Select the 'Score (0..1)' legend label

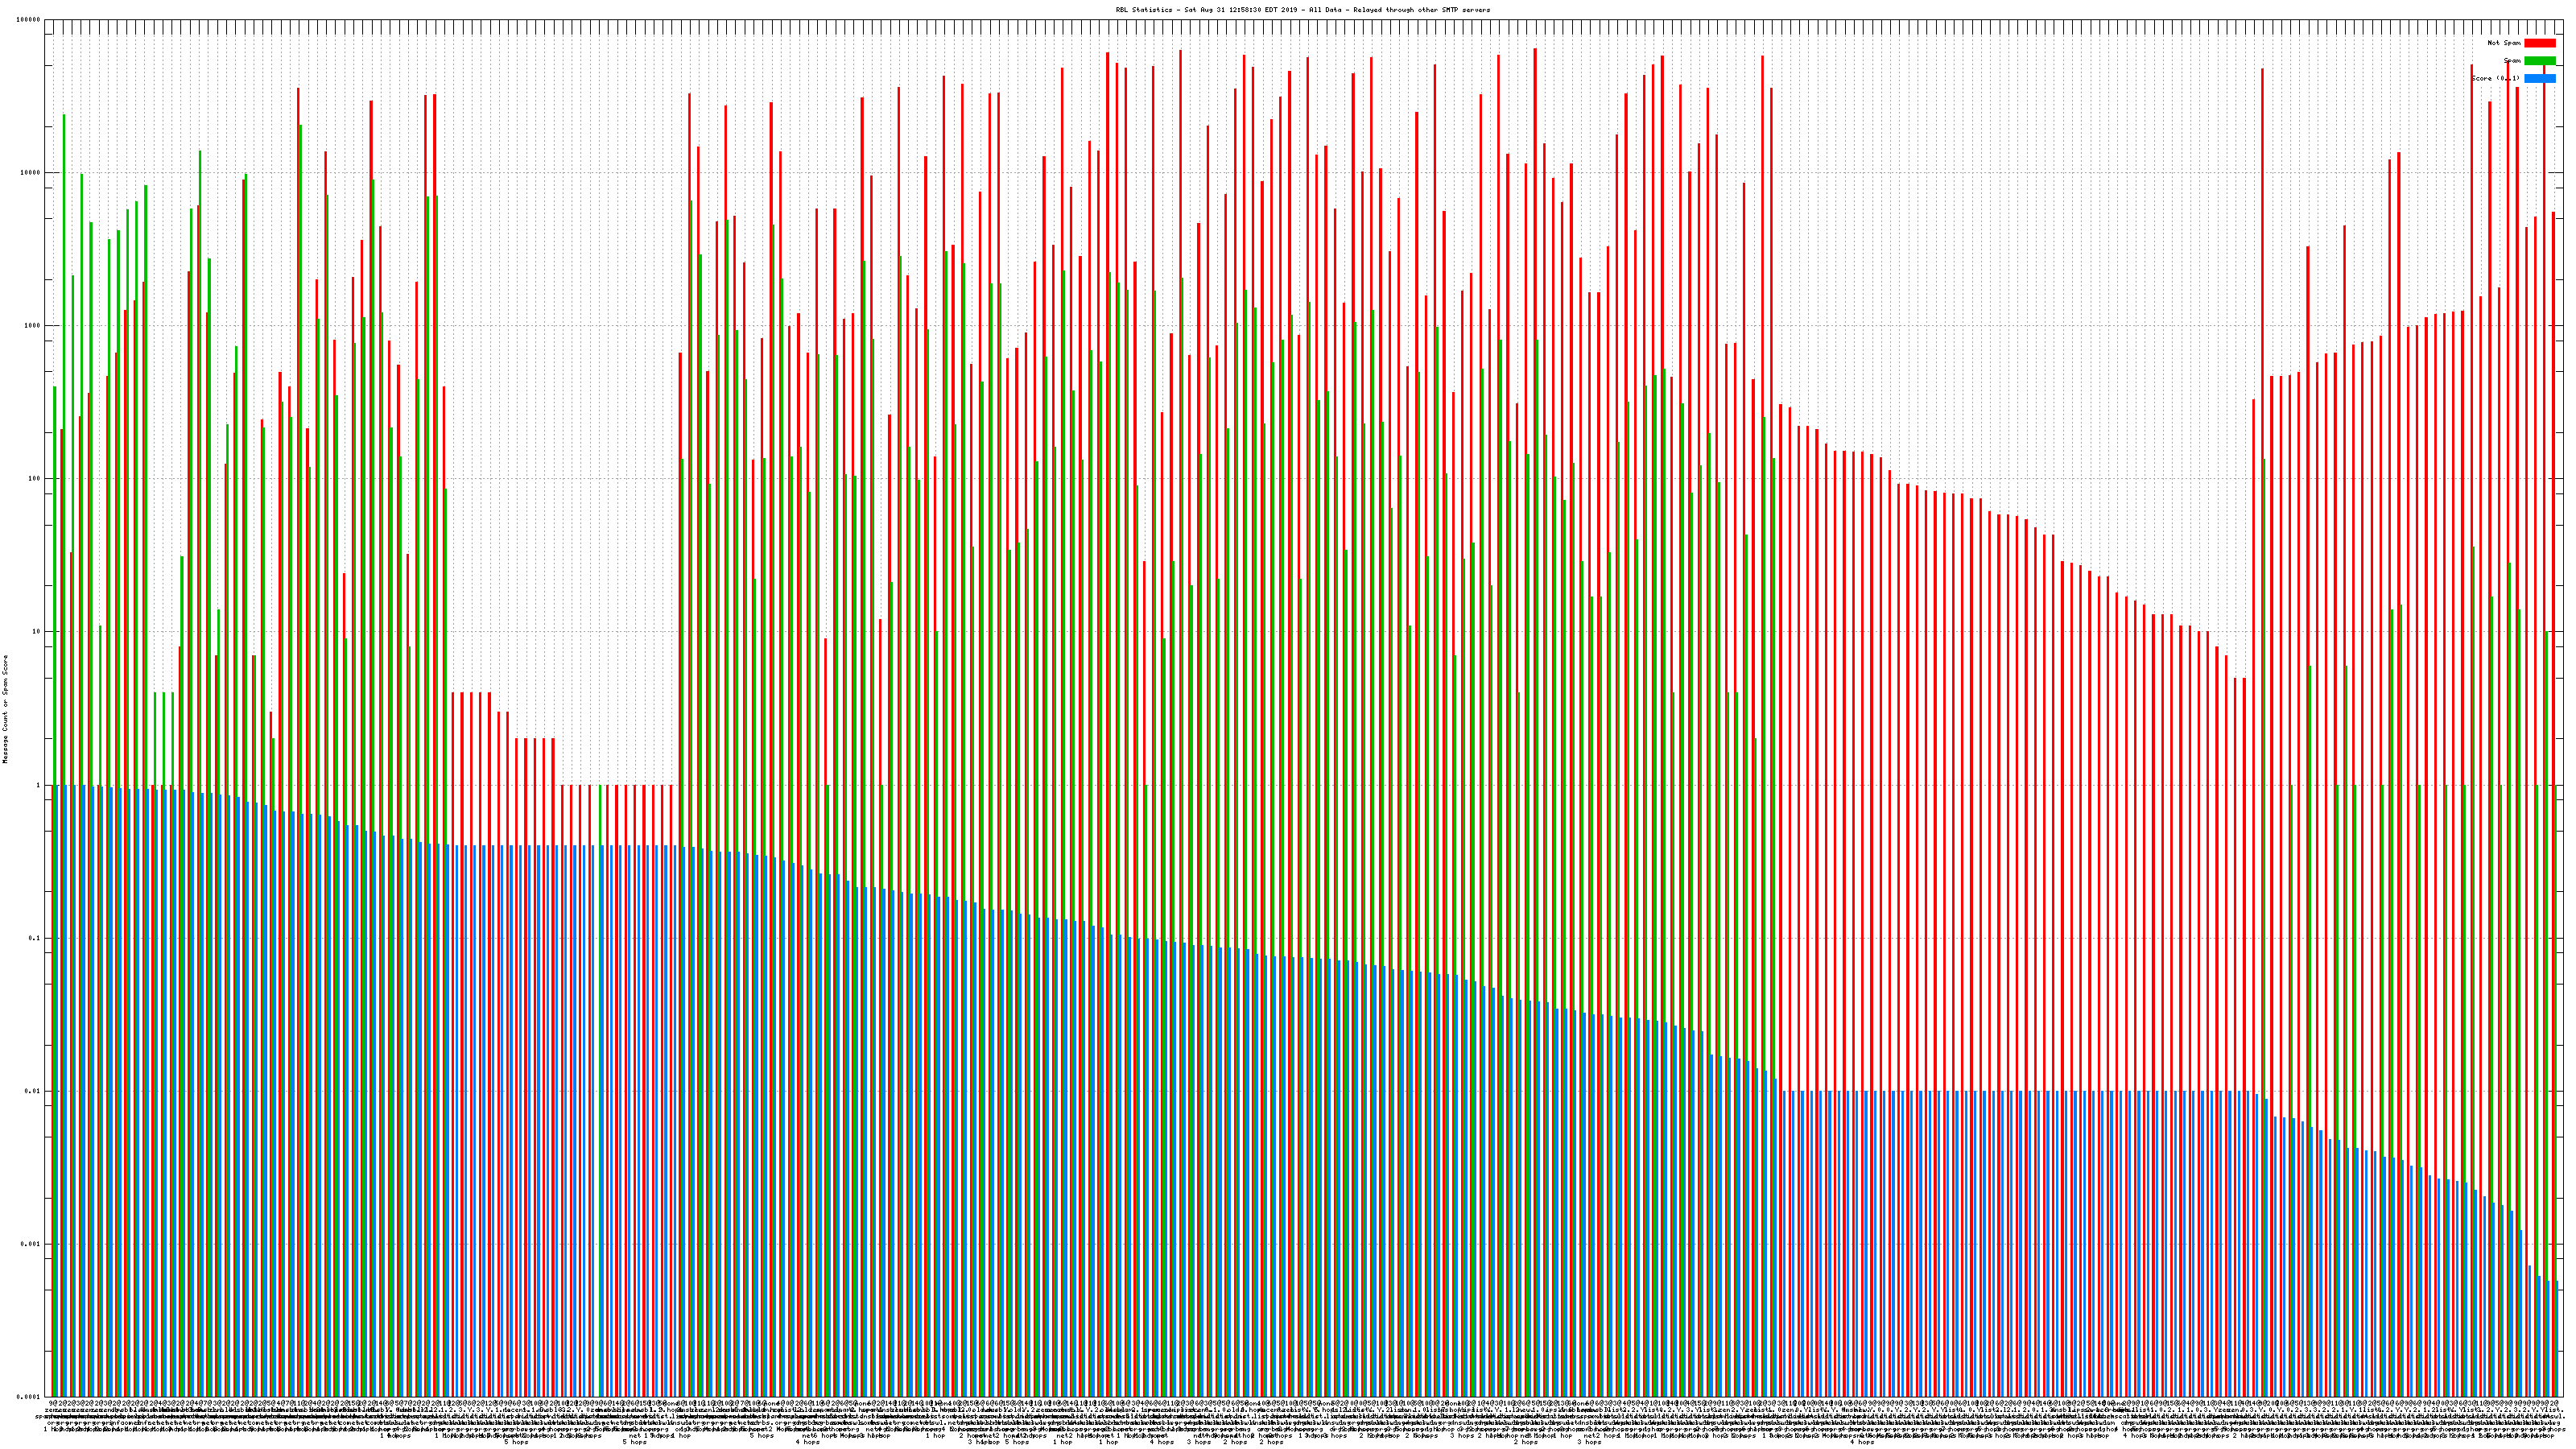pyautogui.click(x=2495, y=78)
